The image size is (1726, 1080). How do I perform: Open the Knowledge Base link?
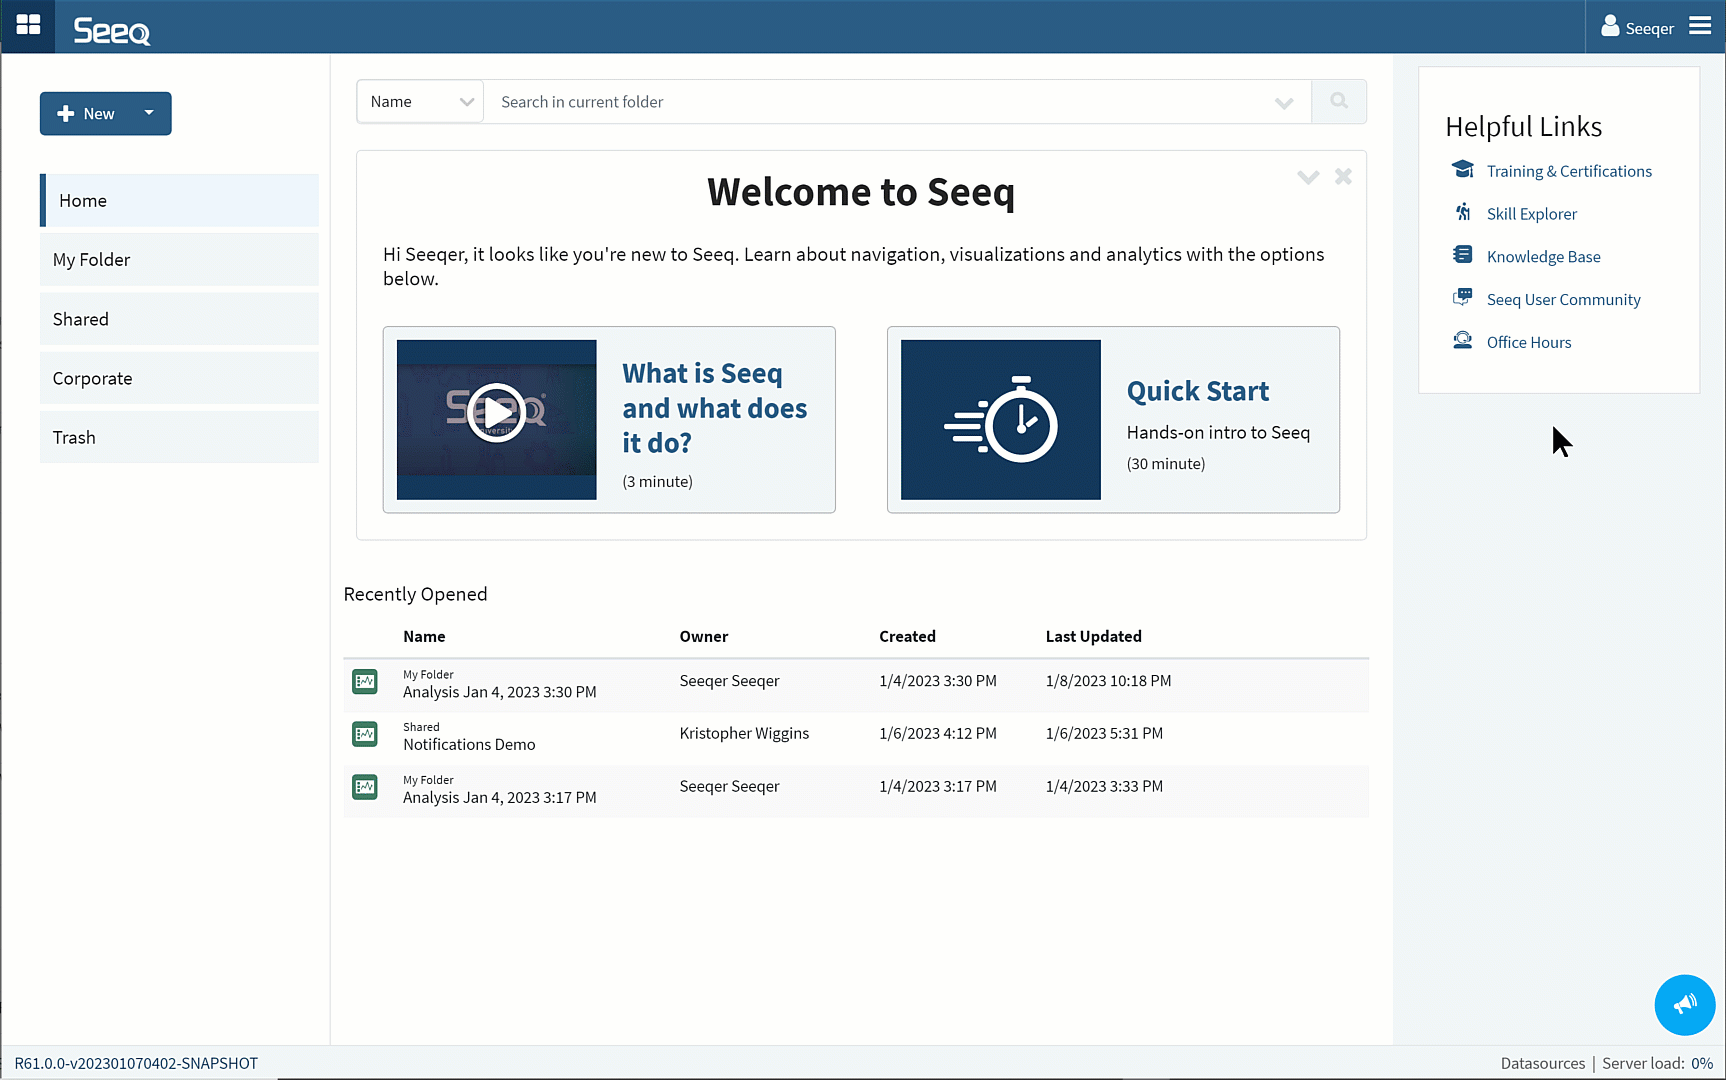(x=1543, y=257)
